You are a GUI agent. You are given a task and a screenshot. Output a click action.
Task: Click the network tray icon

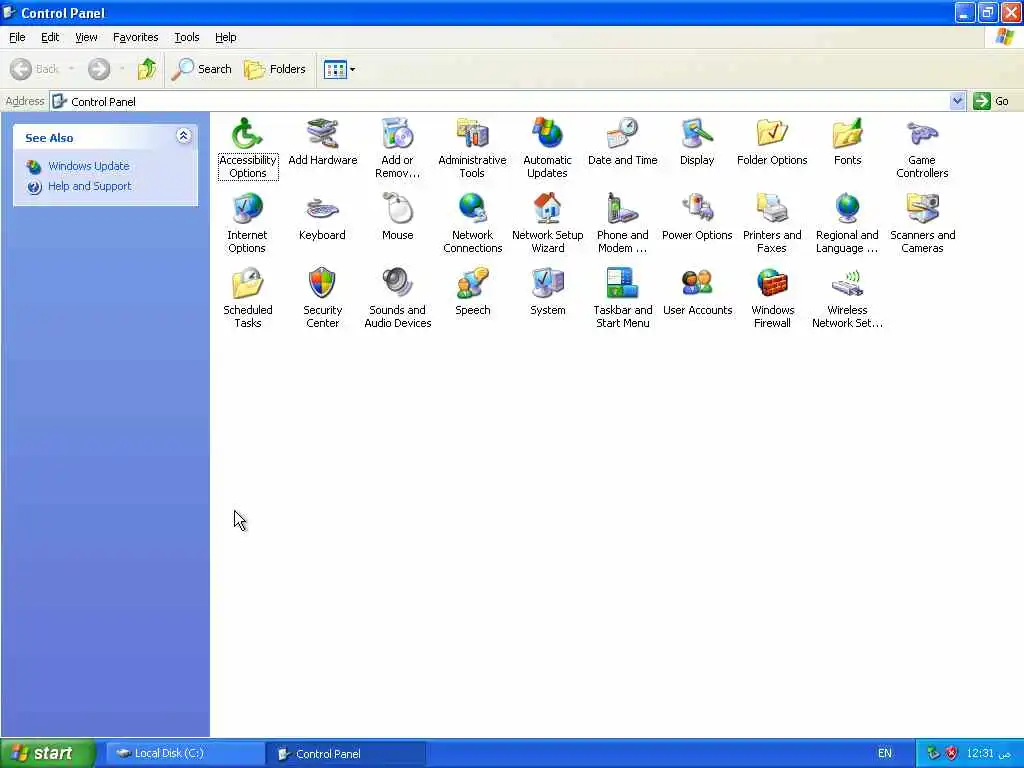pyautogui.click(x=933, y=753)
